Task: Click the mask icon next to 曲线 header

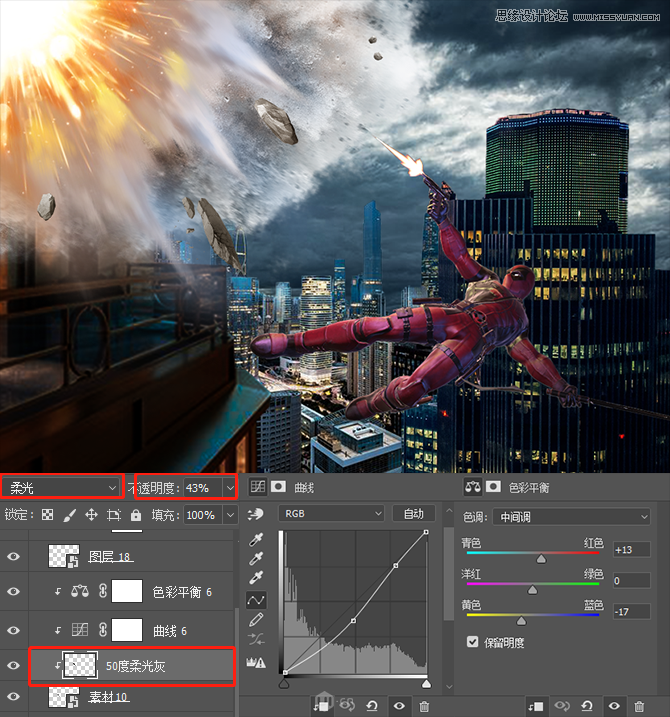Action: (x=278, y=487)
